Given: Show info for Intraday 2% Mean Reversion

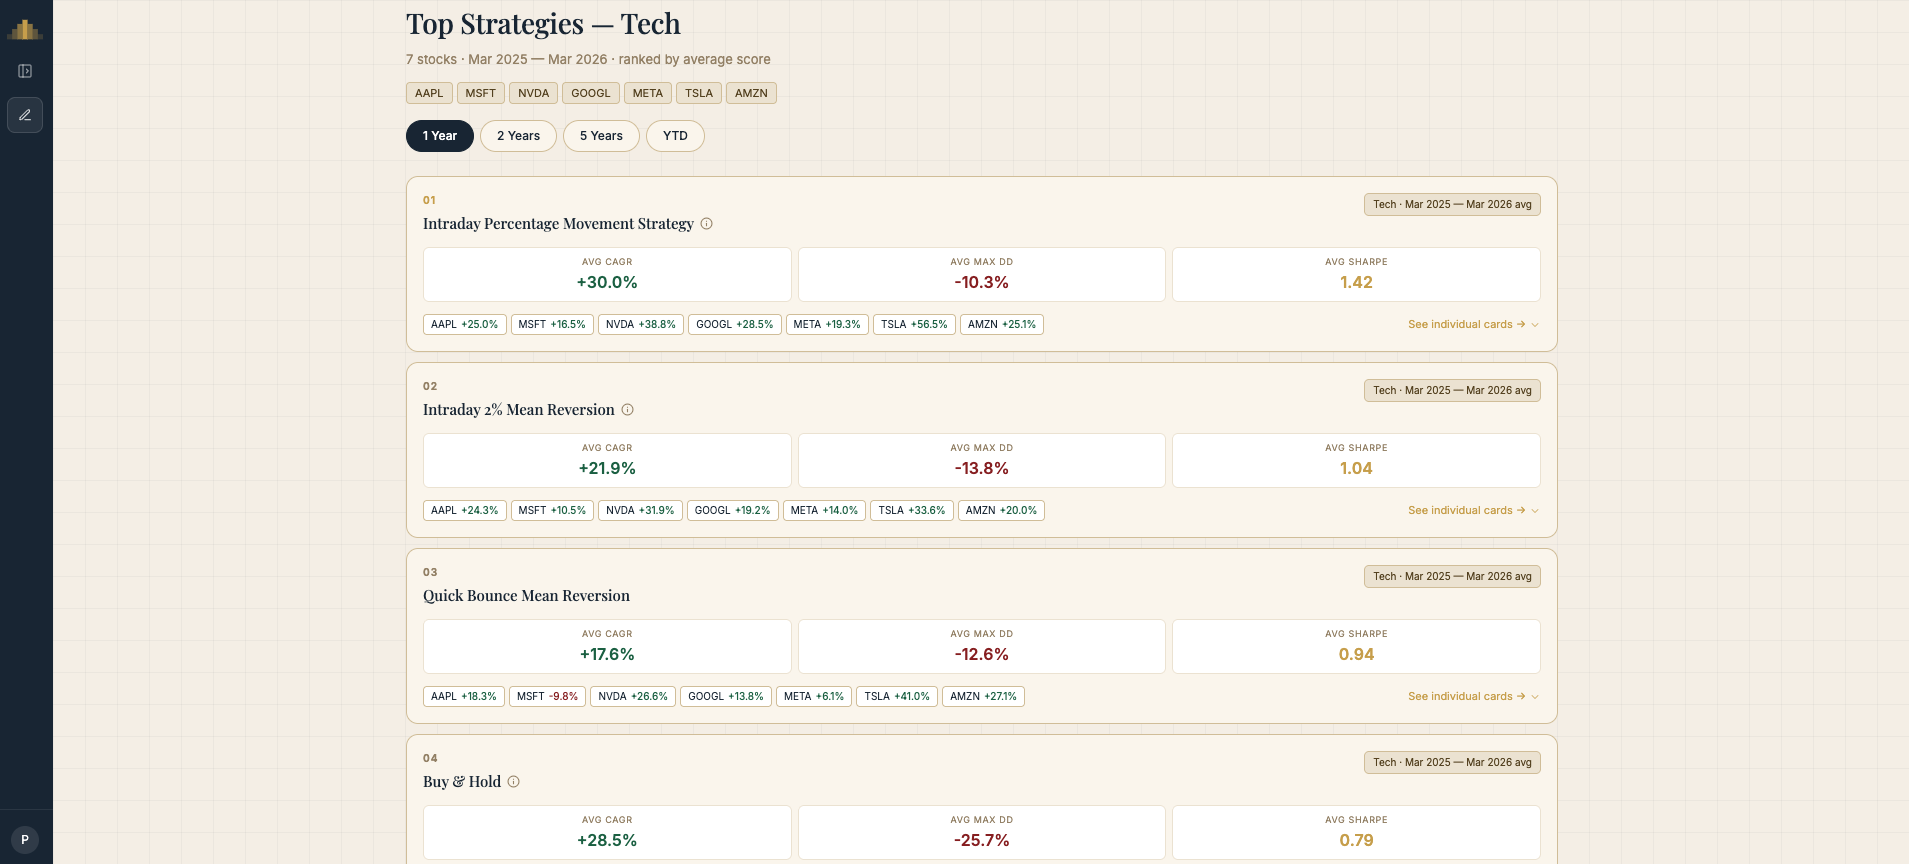Looking at the screenshot, I should (628, 410).
